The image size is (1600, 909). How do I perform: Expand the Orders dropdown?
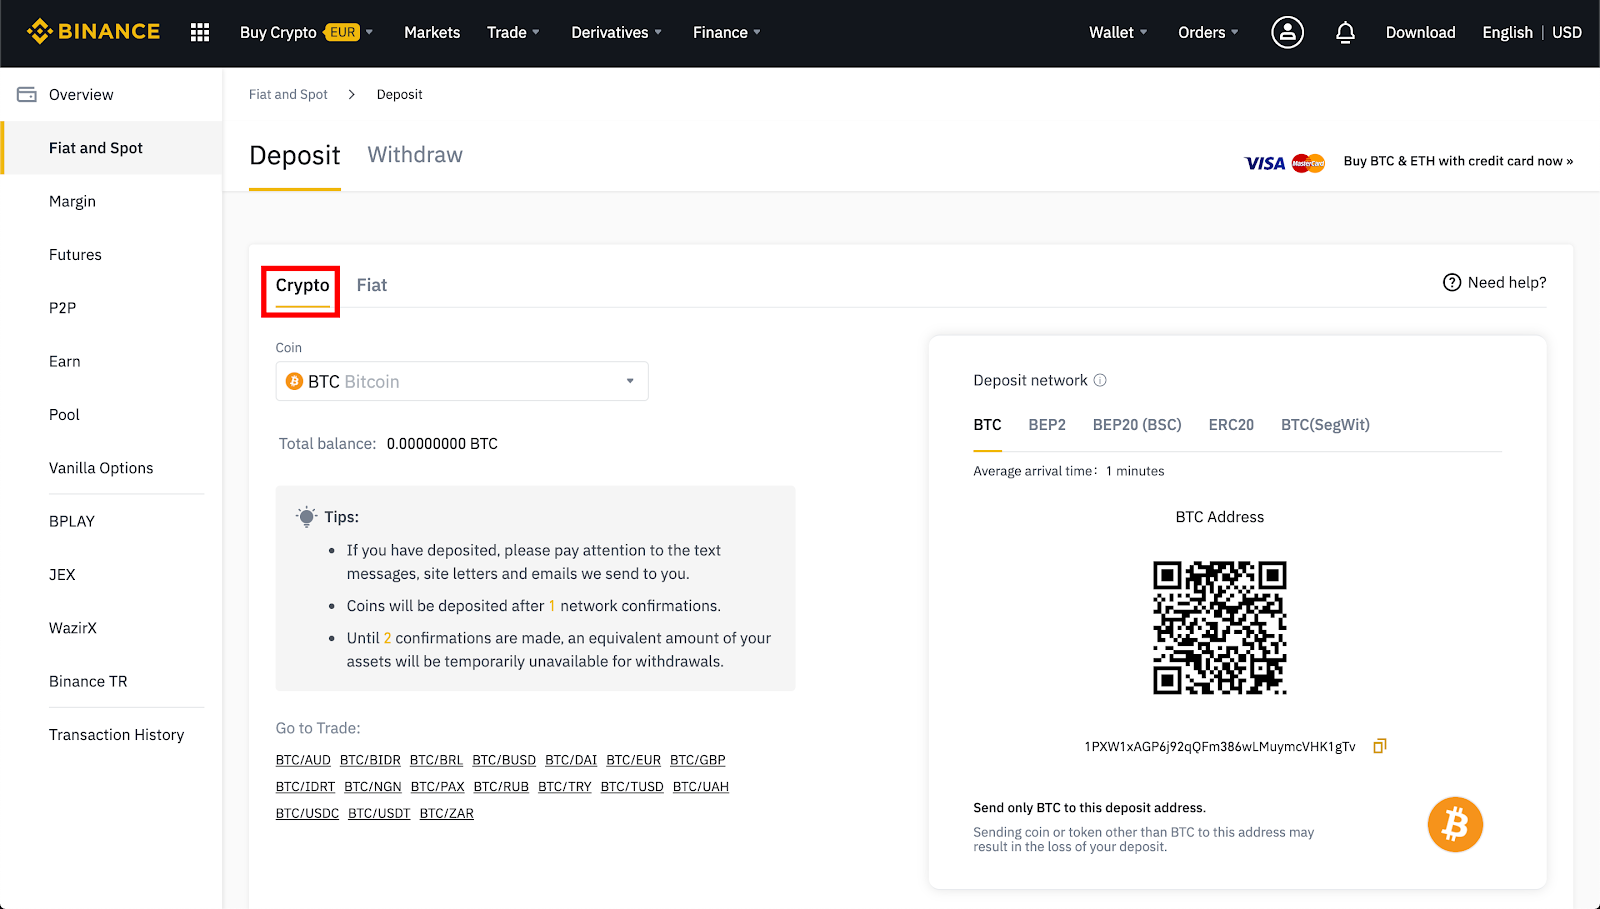[1207, 33]
